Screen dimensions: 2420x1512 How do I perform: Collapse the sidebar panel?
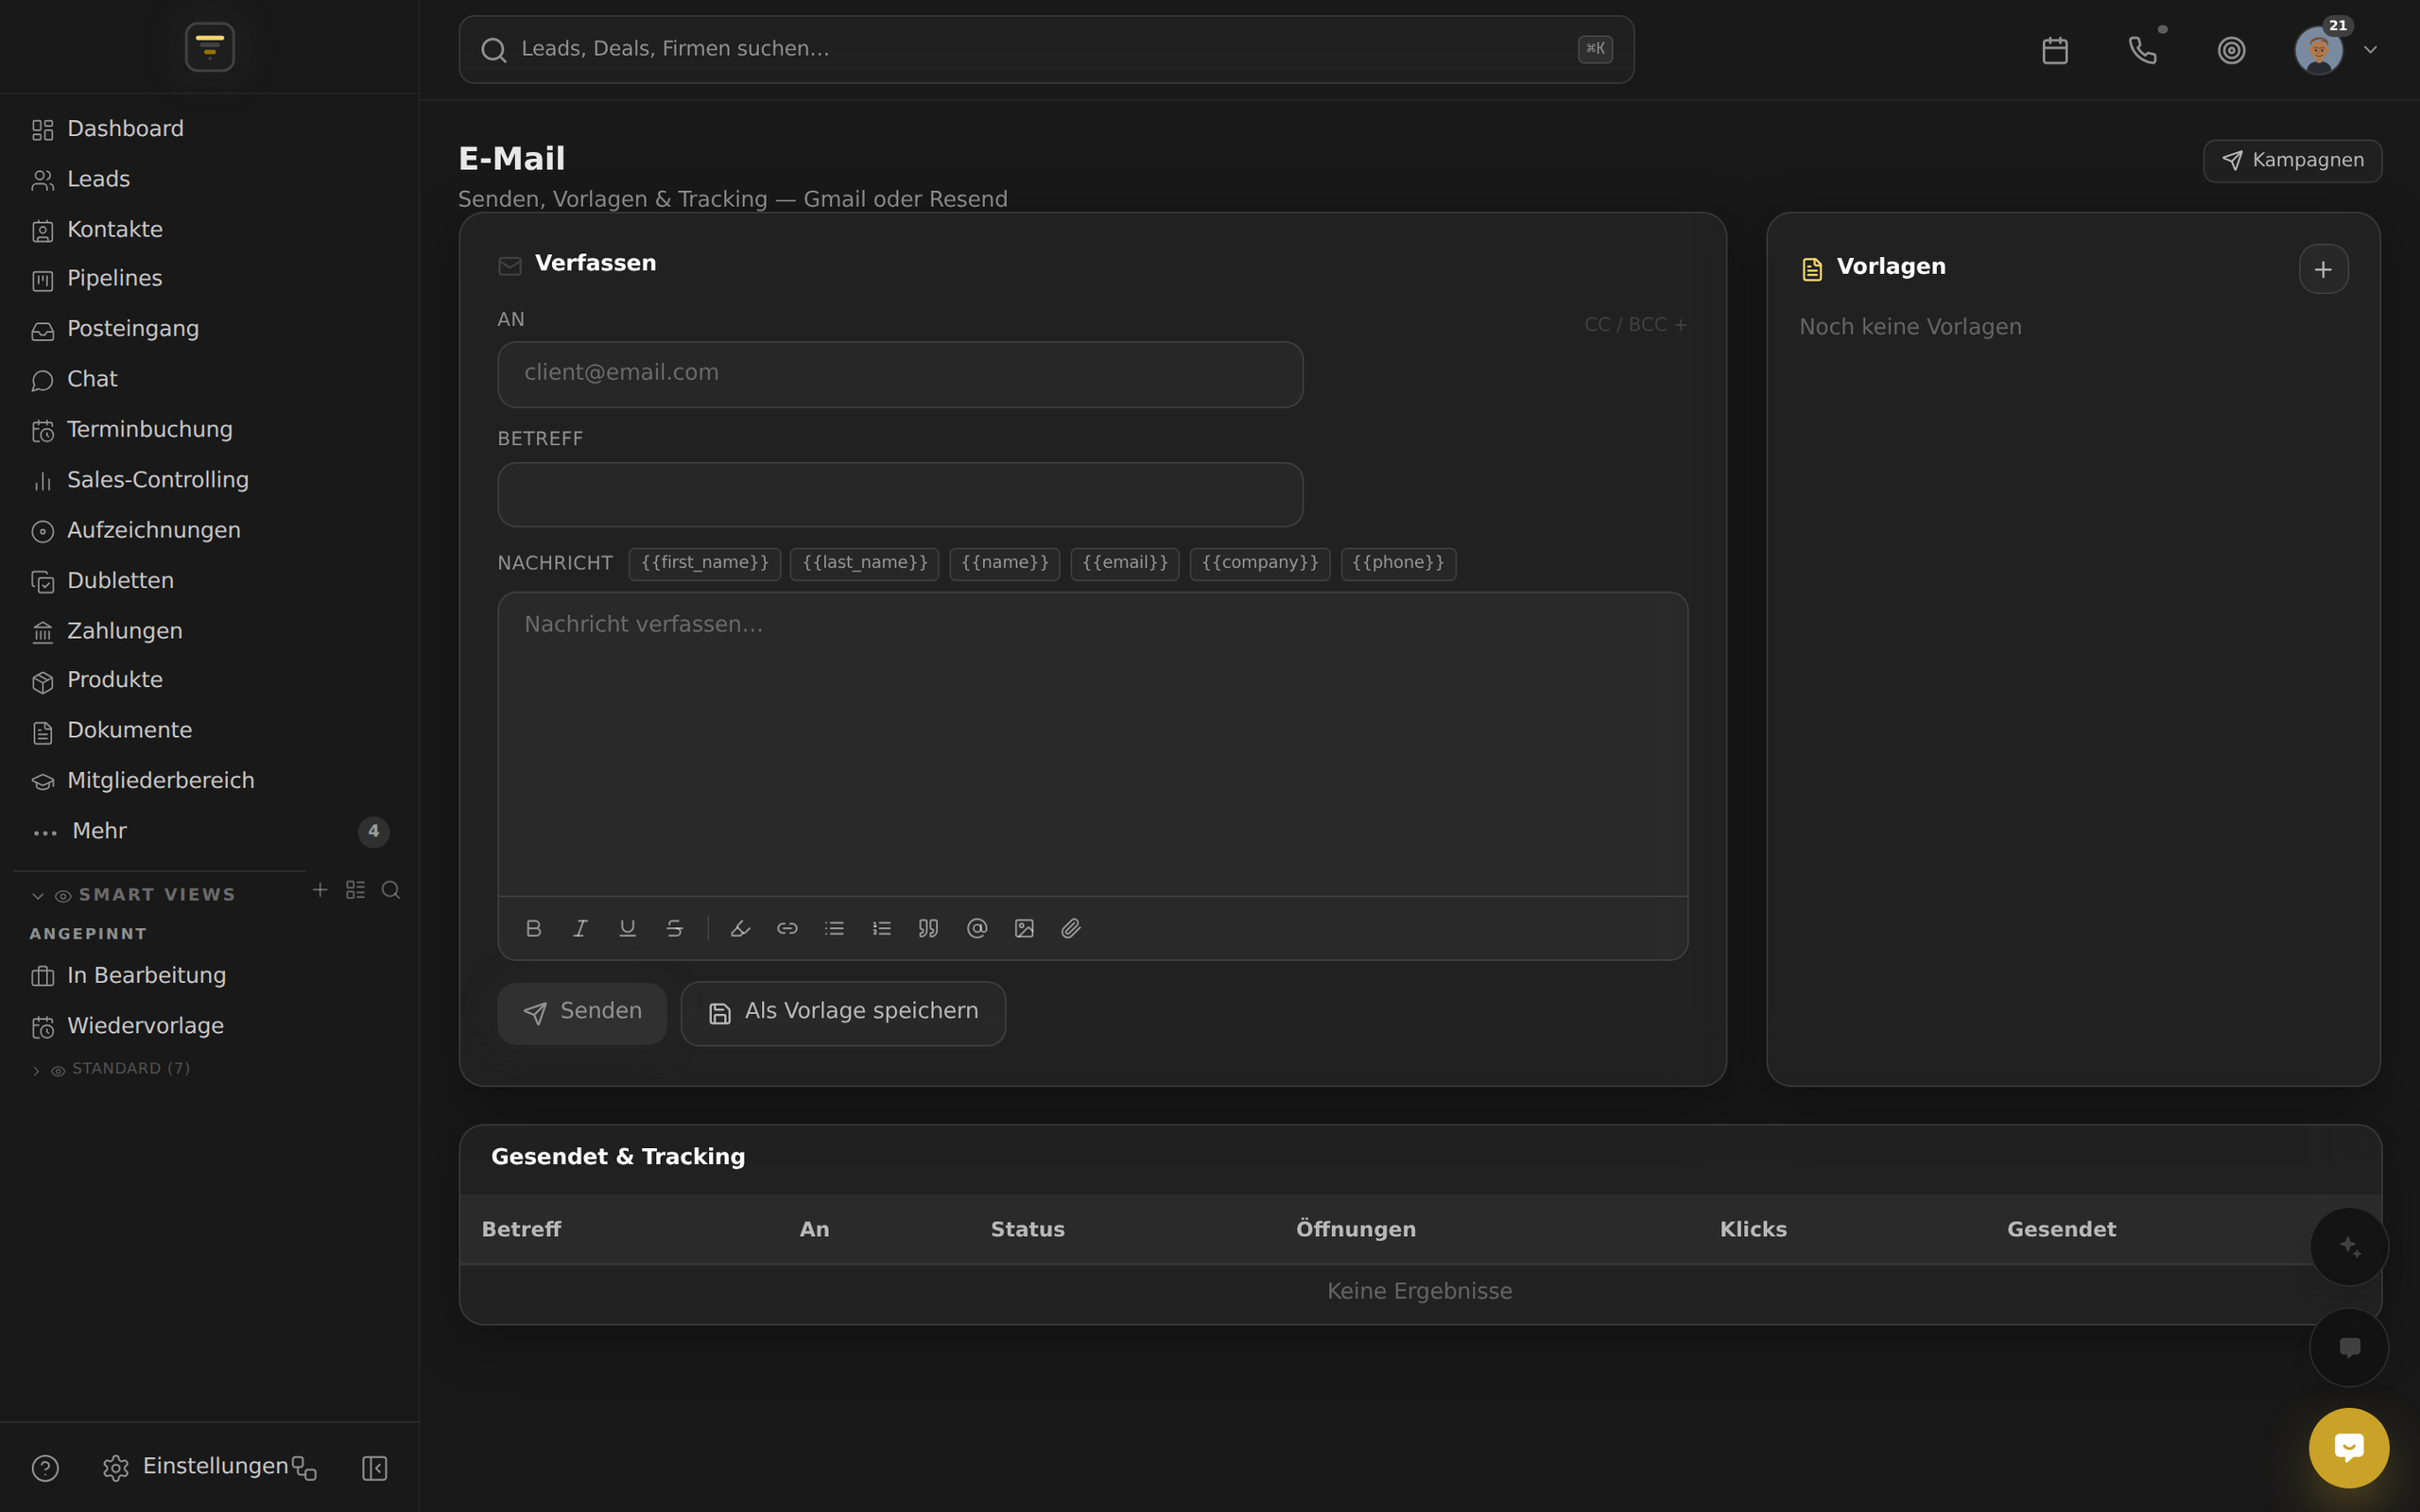pos(374,1468)
